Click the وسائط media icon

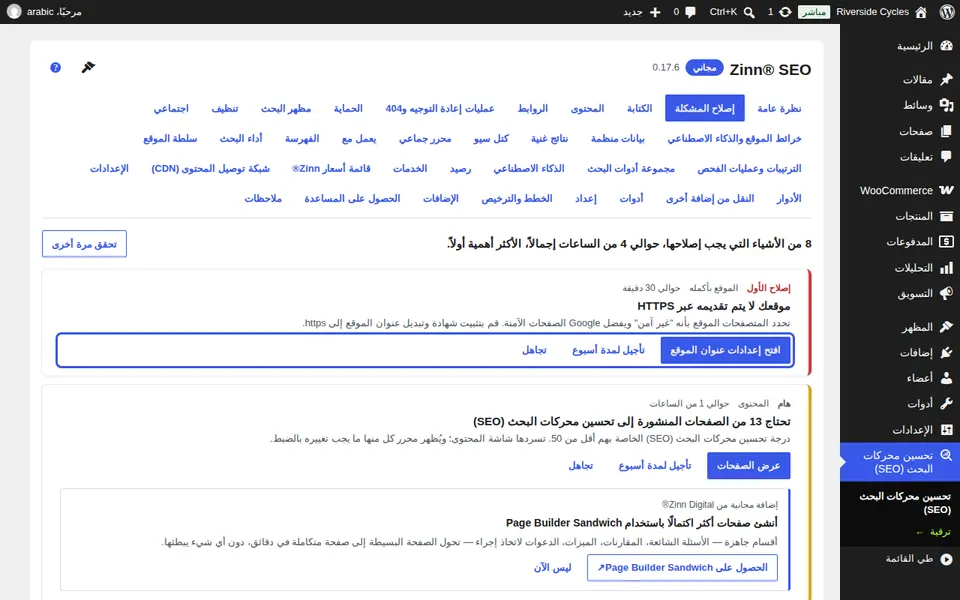[x=947, y=105]
